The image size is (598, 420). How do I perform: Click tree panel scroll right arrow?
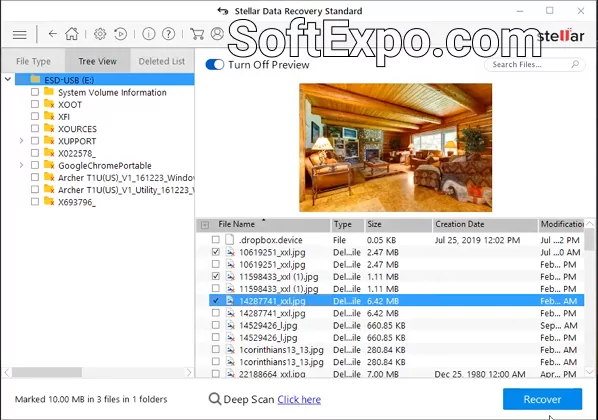coord(189,372)
